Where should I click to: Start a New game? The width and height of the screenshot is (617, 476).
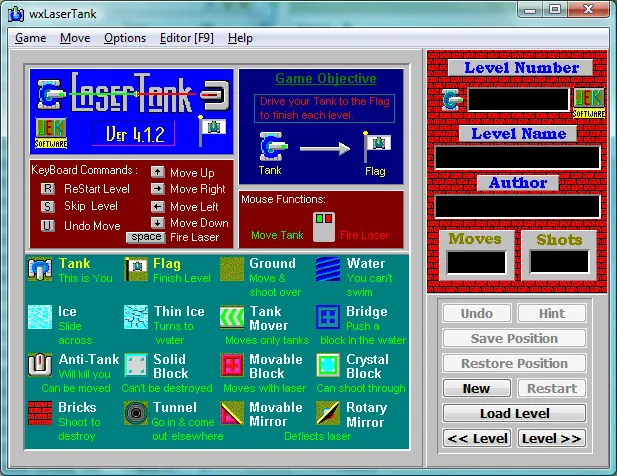click(477, 388)
